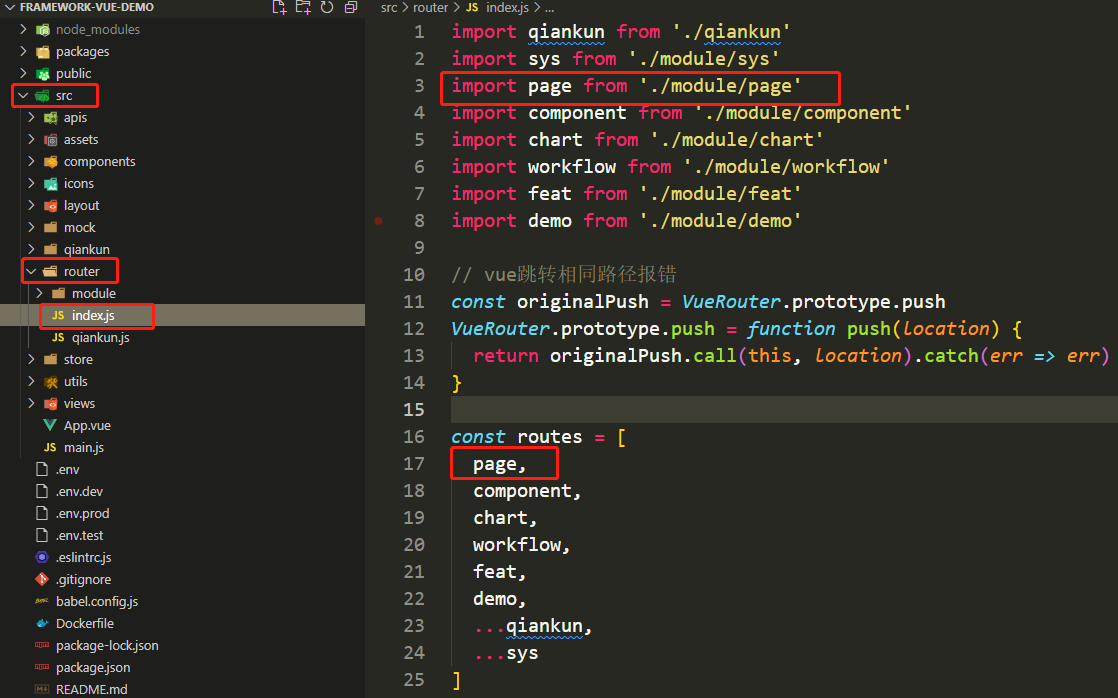Click the icons folder icon

click(x=51, y=184)
